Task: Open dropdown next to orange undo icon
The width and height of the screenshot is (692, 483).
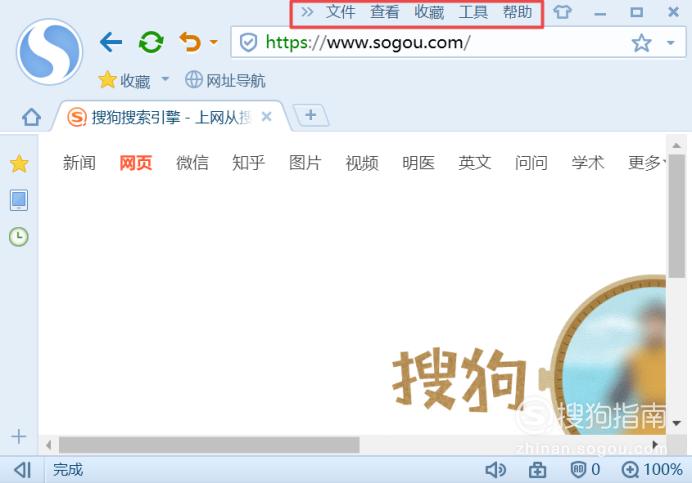Action: (214, 43)
